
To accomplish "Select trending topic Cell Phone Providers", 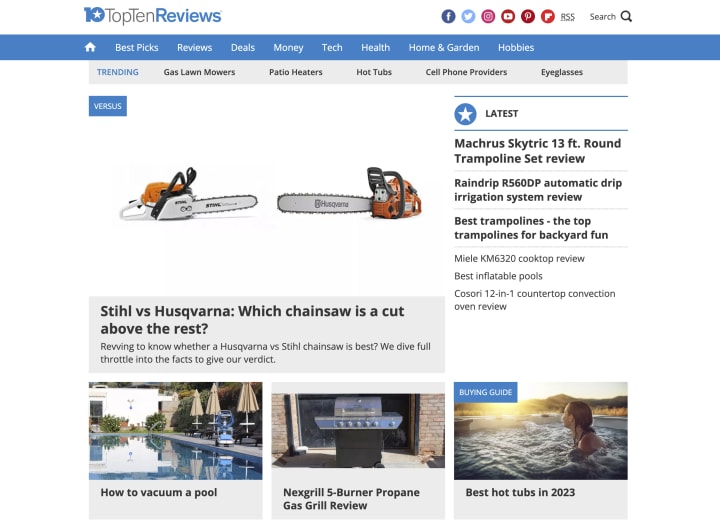I will [466, 72].
